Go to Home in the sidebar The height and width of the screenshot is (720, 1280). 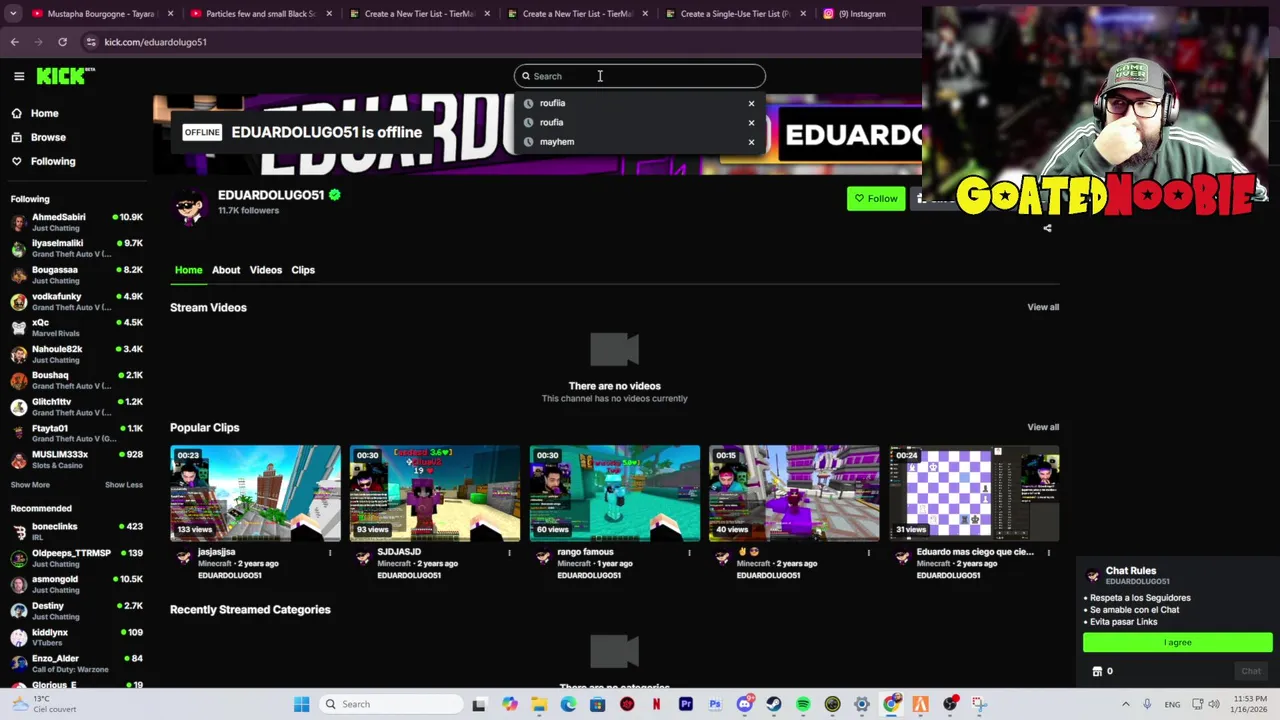click(x=36, y=113)
